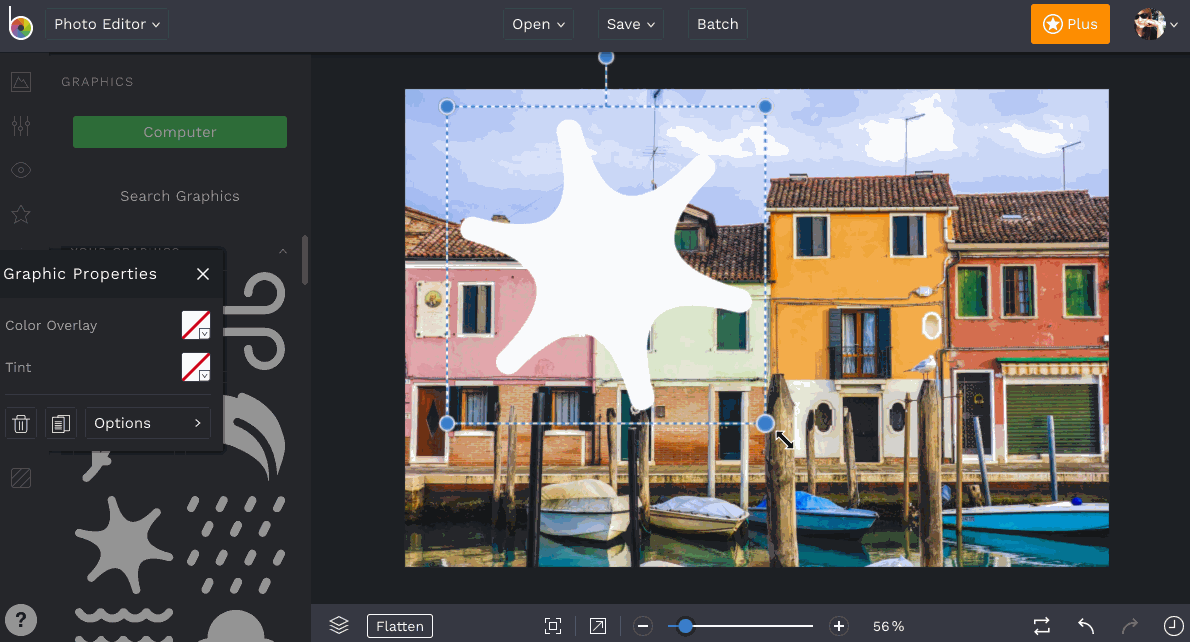Duplicate the graphic with copy icon
Viewport: 1190px width, 642px height.
click(x=61, y=424)
